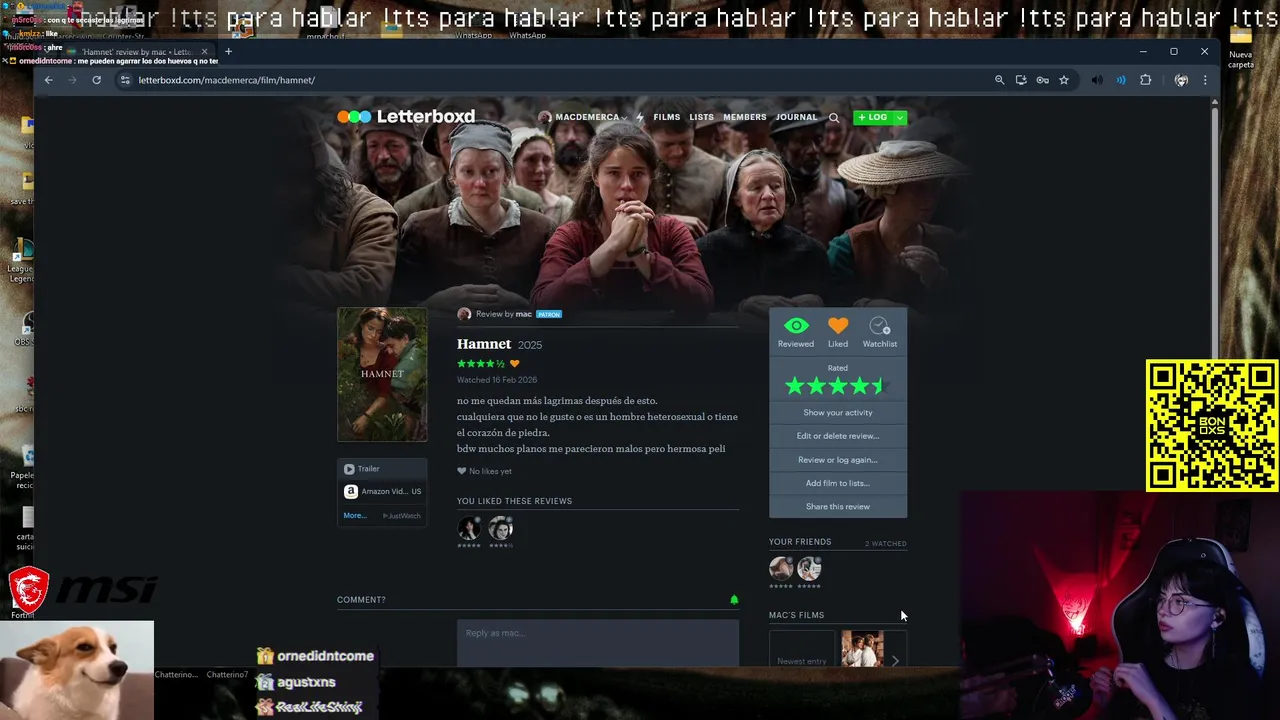Open the LISTS menu
Screen dimensions: 1280x720
pos(701,117)
